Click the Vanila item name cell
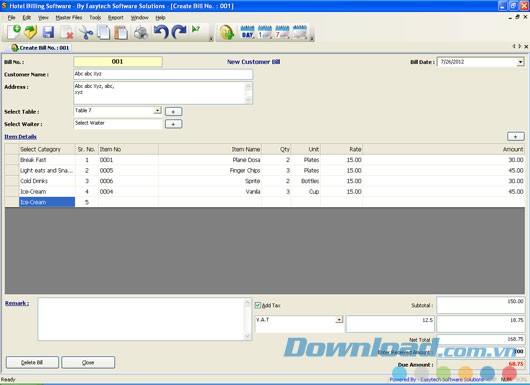The height and width of the screenshot is (385, 530). [x=210, y=192]
